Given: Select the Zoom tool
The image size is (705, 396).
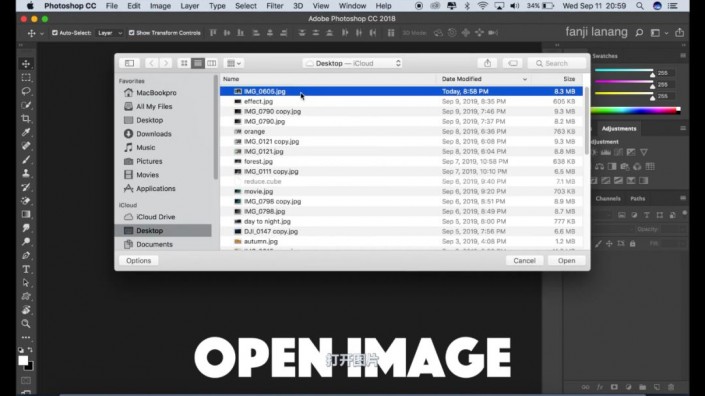Looking at the screenshot, I should click(26, 324).
